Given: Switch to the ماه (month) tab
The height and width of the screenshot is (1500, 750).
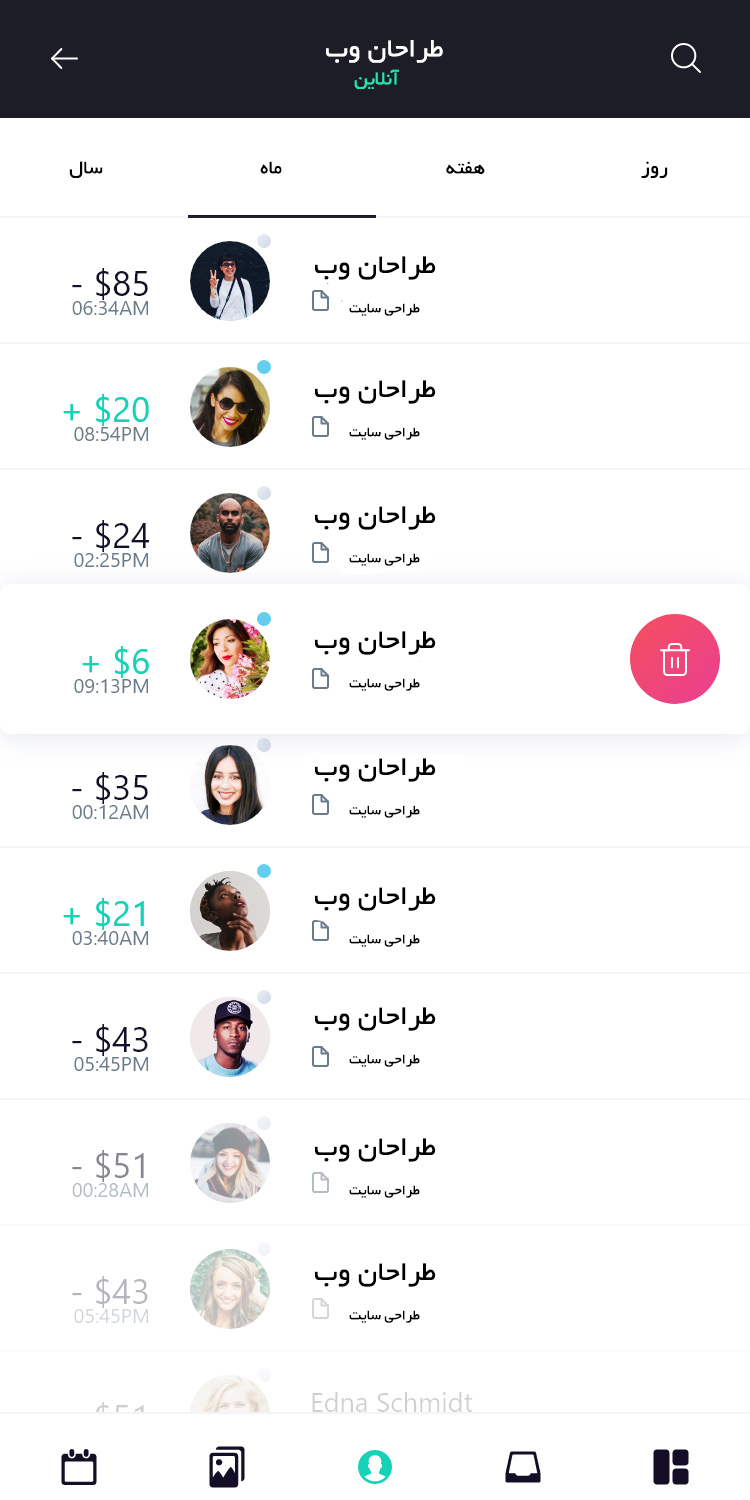Looking at the screenshot, I should (x=270, y=168).
